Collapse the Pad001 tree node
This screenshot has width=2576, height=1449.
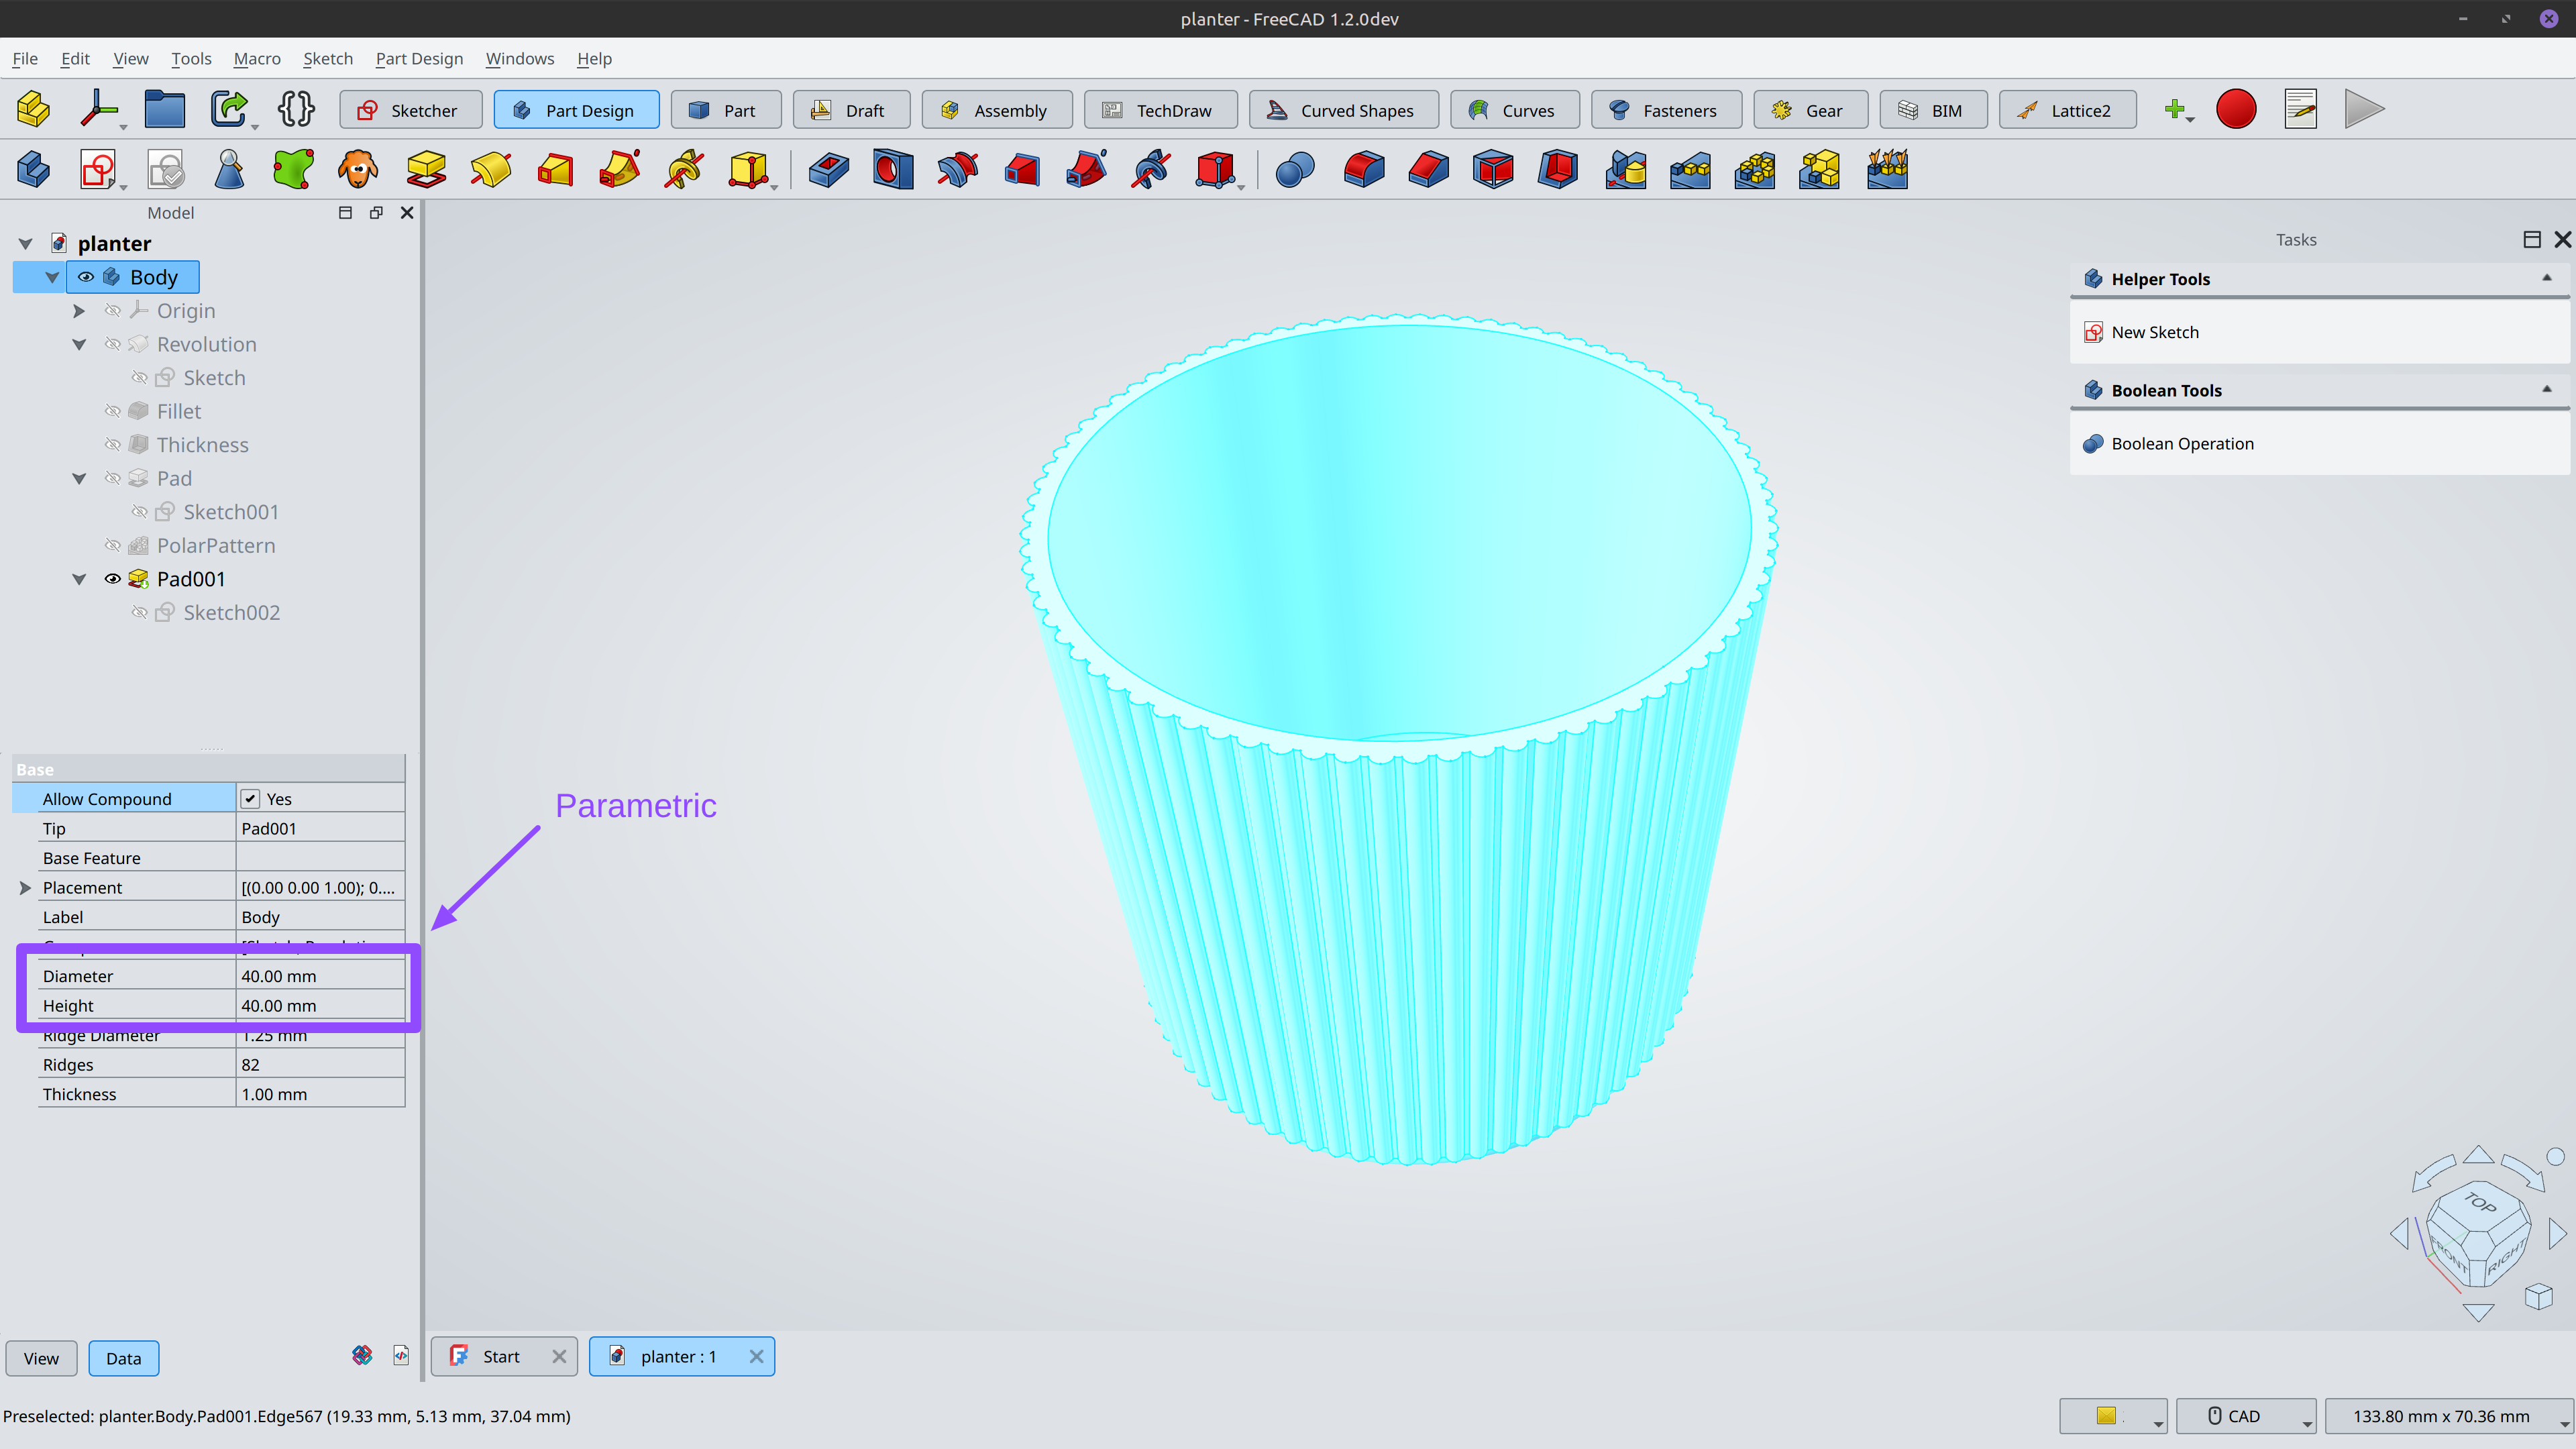[79, 579]
